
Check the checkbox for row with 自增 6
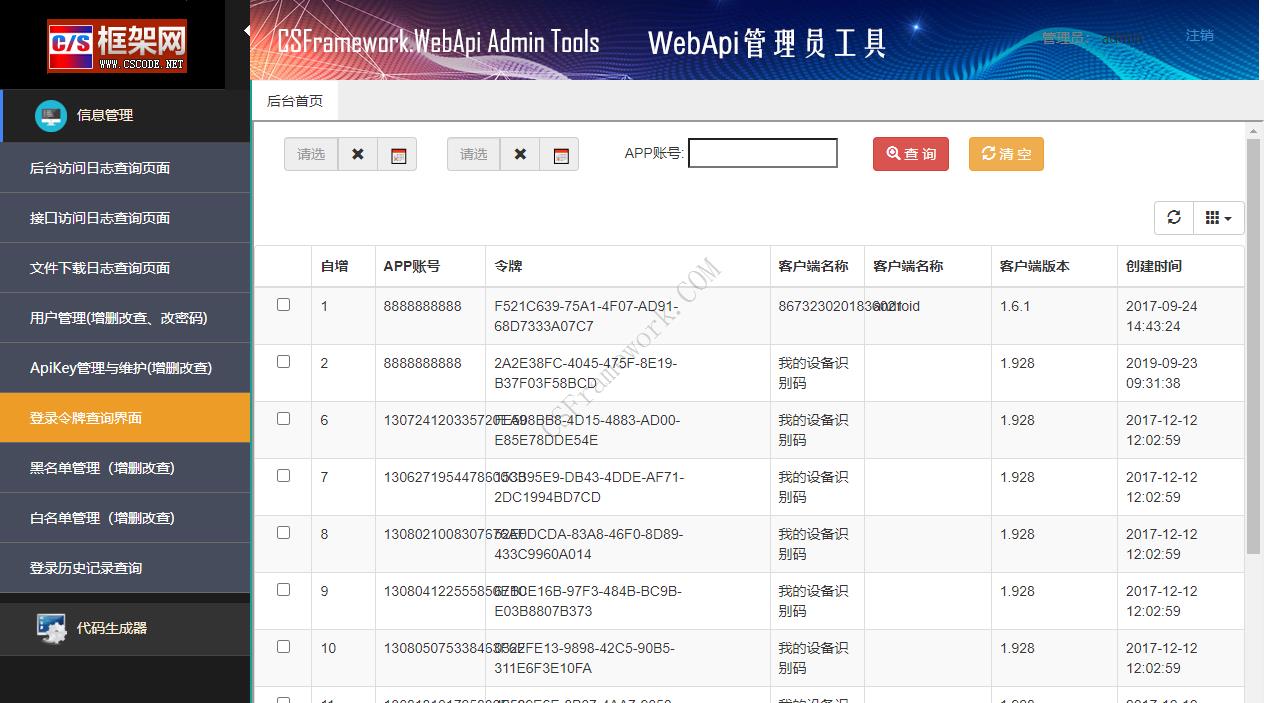pos(282,420)
